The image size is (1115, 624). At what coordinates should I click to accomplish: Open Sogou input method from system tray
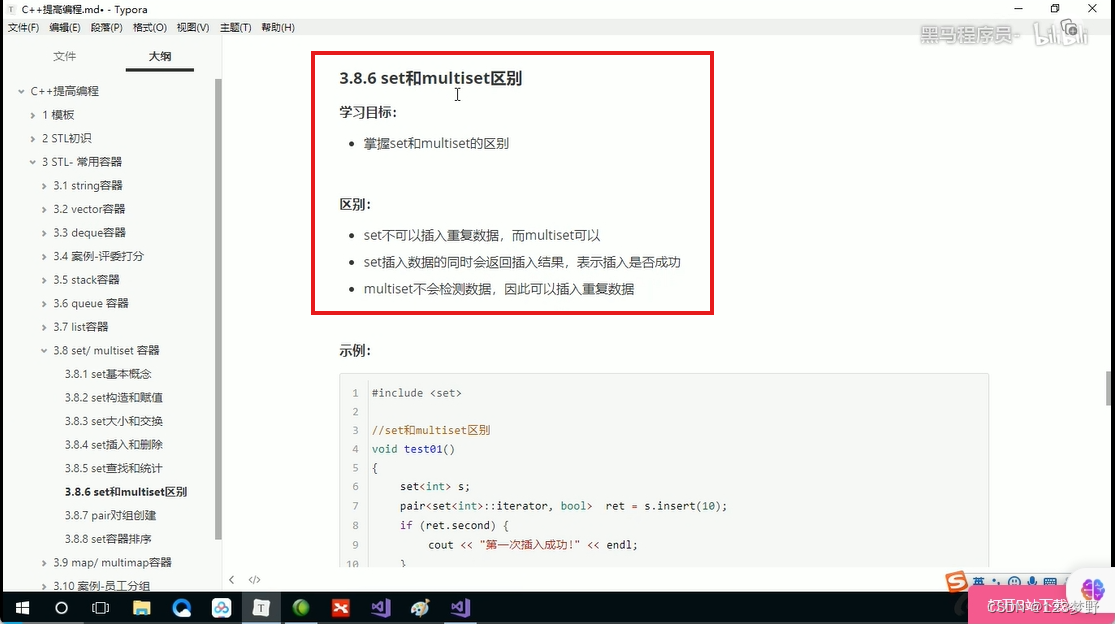[x=956, y=581]
